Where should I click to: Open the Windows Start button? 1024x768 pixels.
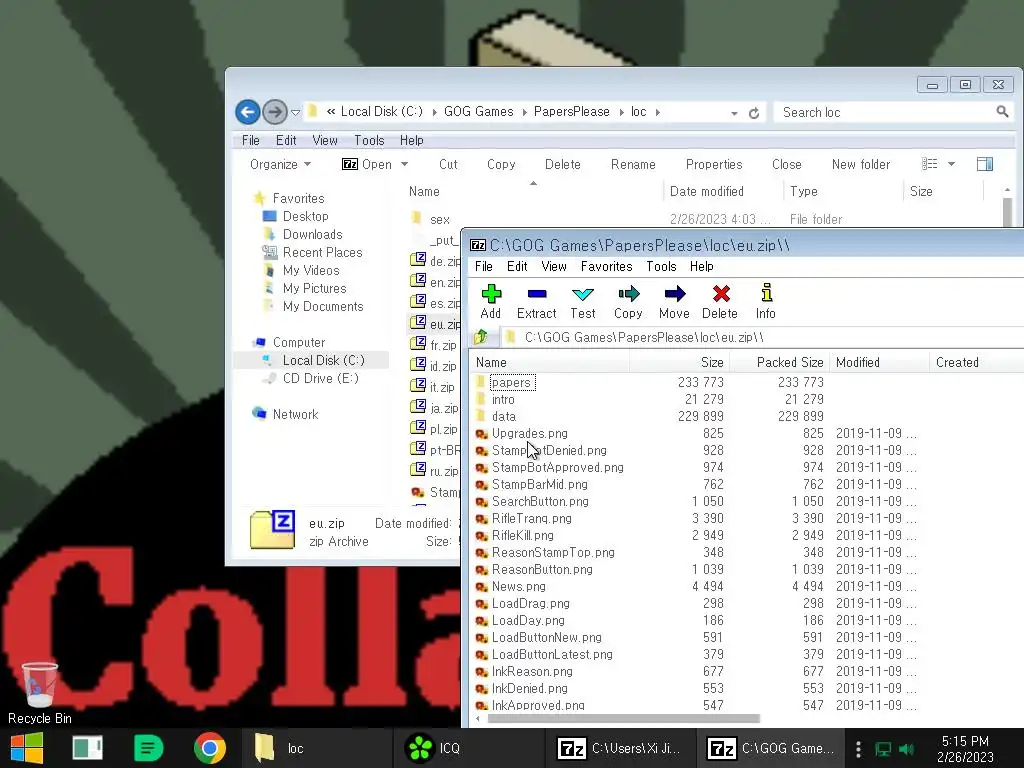[x=27, y=748]
